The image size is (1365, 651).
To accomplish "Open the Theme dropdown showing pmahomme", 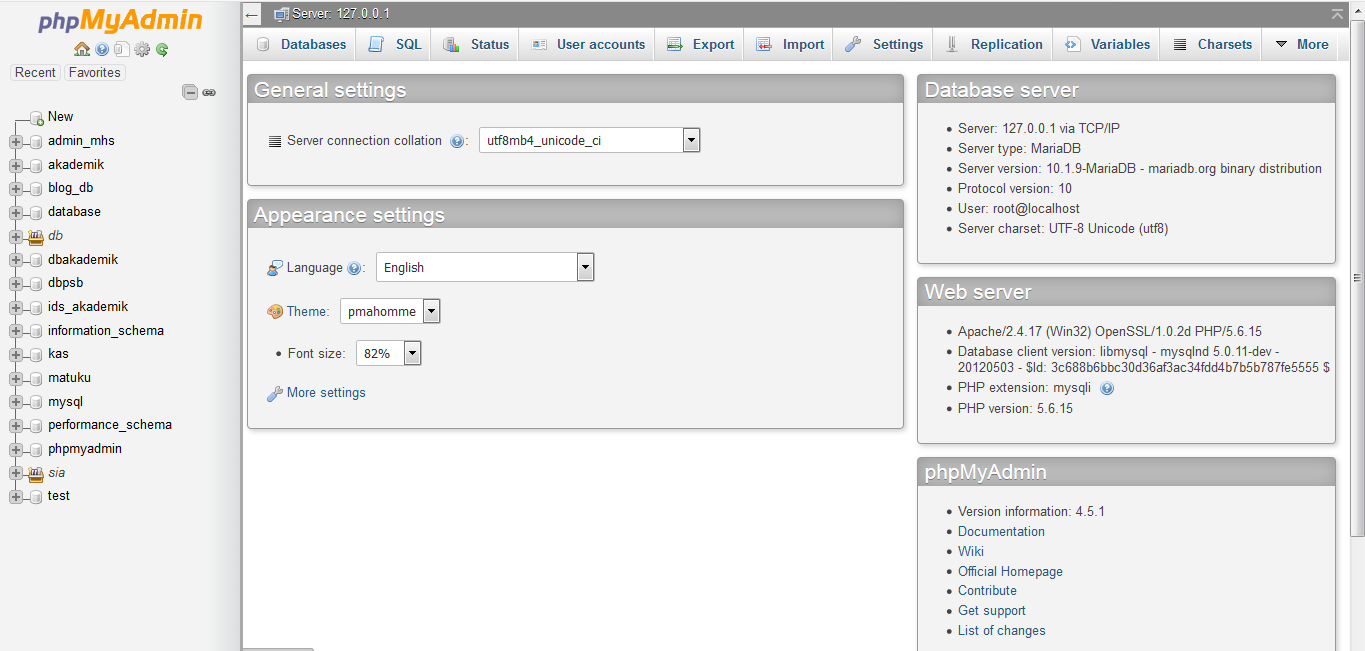I will tap(390, 312).
